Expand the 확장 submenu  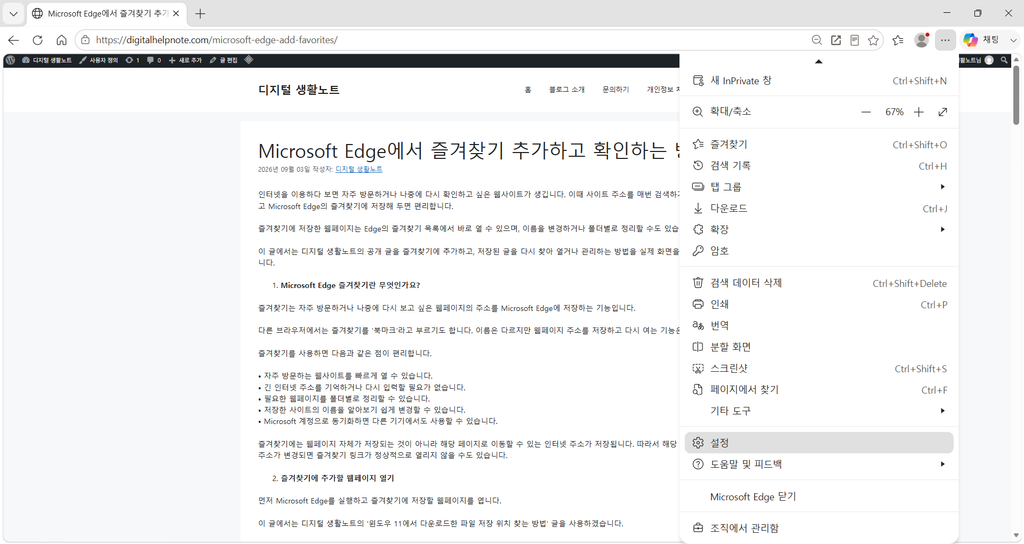(x=819, y=229)
